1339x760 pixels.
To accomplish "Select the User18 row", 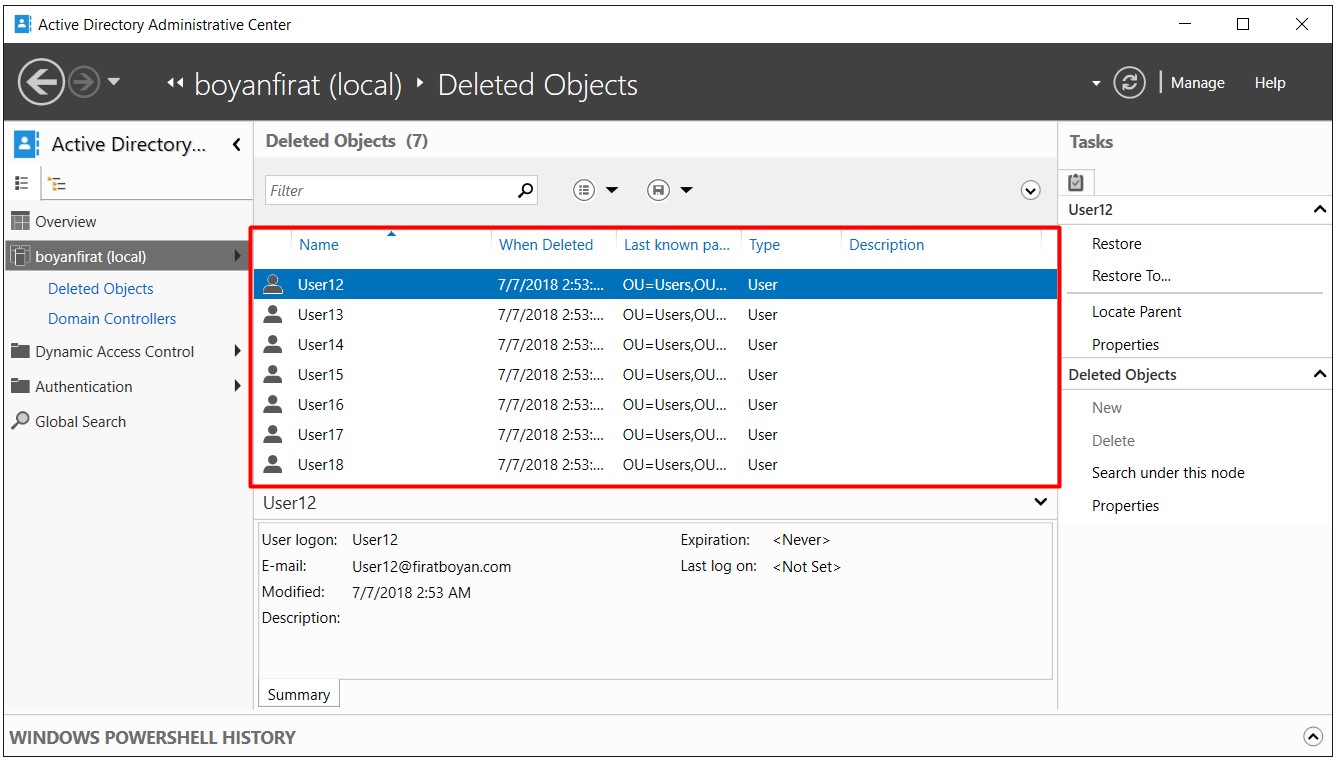I will click(x=655, y=465).
